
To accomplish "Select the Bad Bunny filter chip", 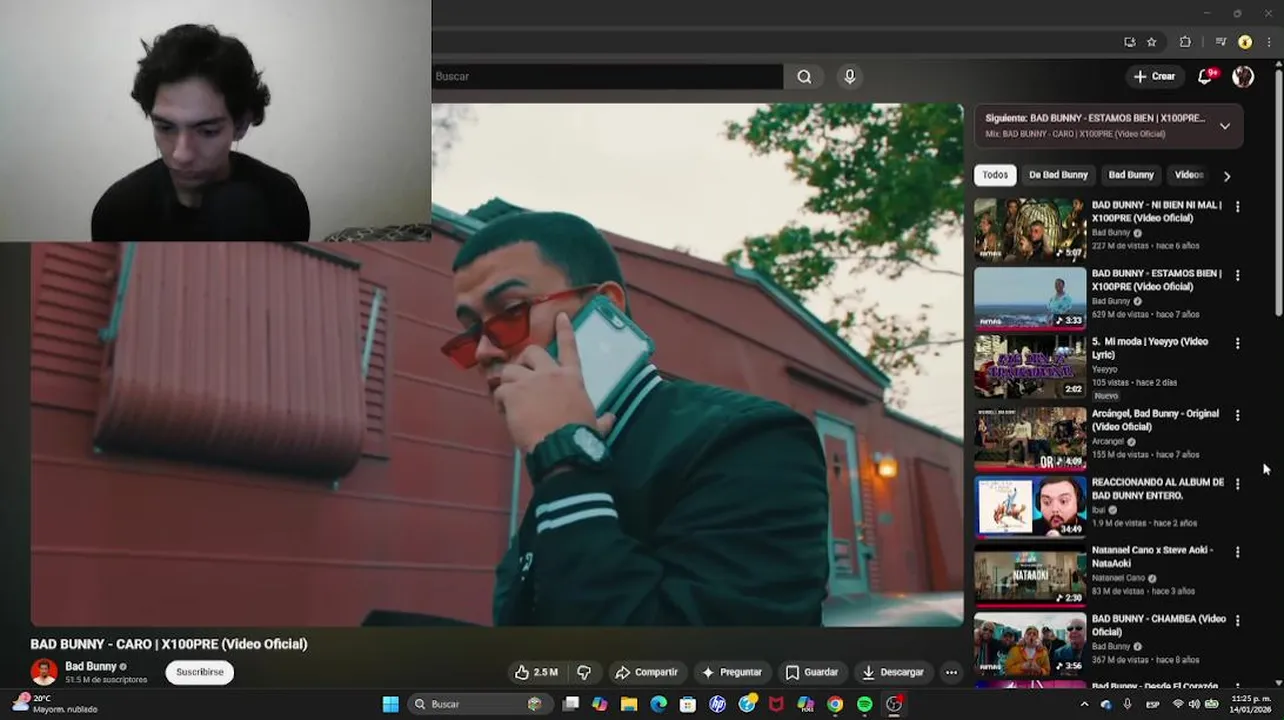I will pyautogui.click(x=1131, y=175).
